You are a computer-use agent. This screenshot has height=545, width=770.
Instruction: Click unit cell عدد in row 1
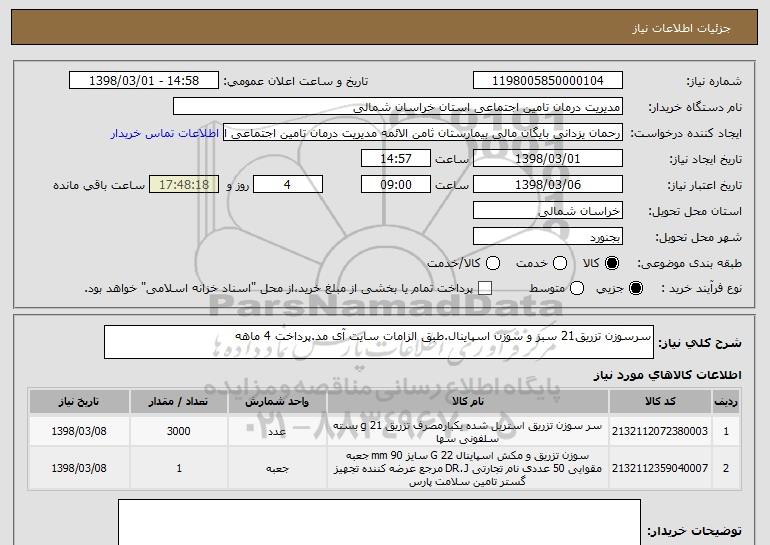[277, 432]
